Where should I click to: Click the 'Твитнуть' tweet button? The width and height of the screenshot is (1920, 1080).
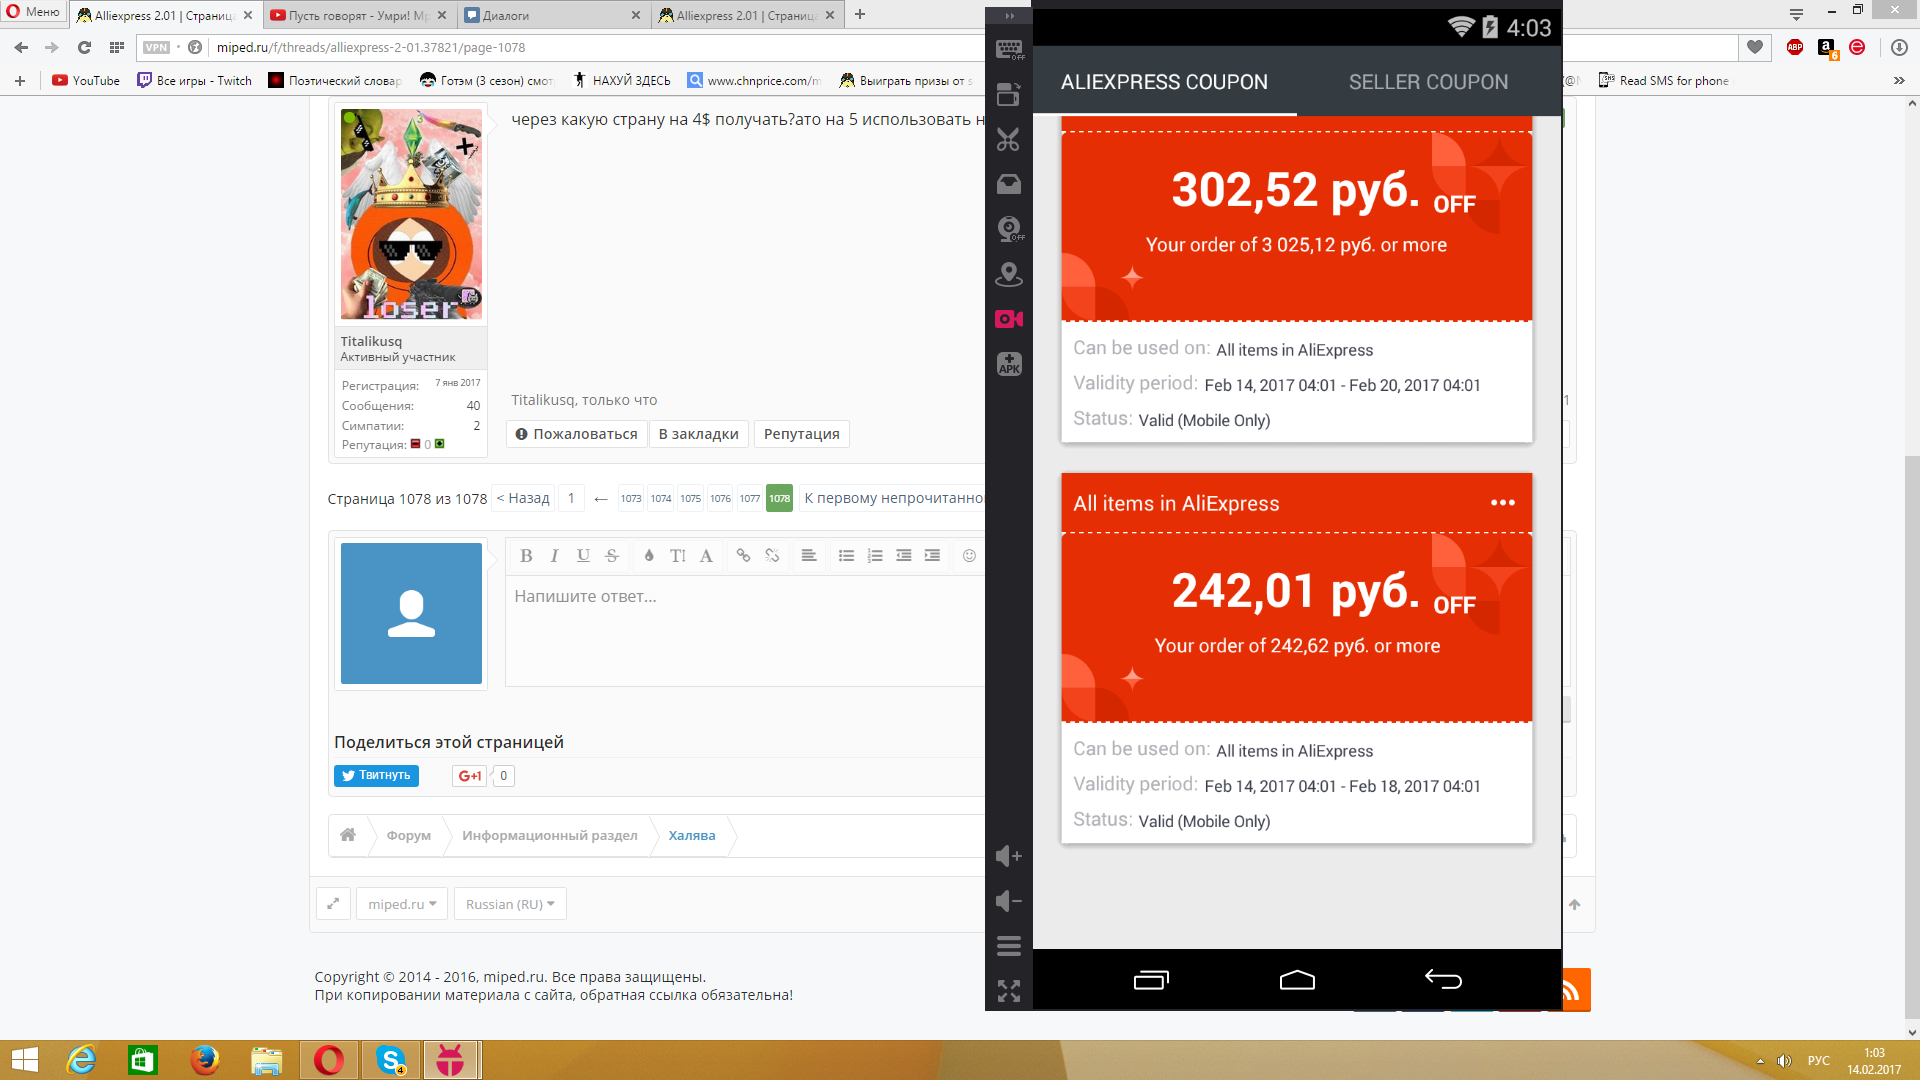coord(376,775)
